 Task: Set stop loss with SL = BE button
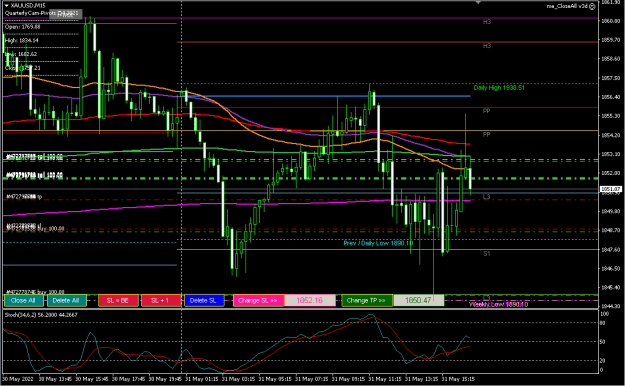(118, 300)
